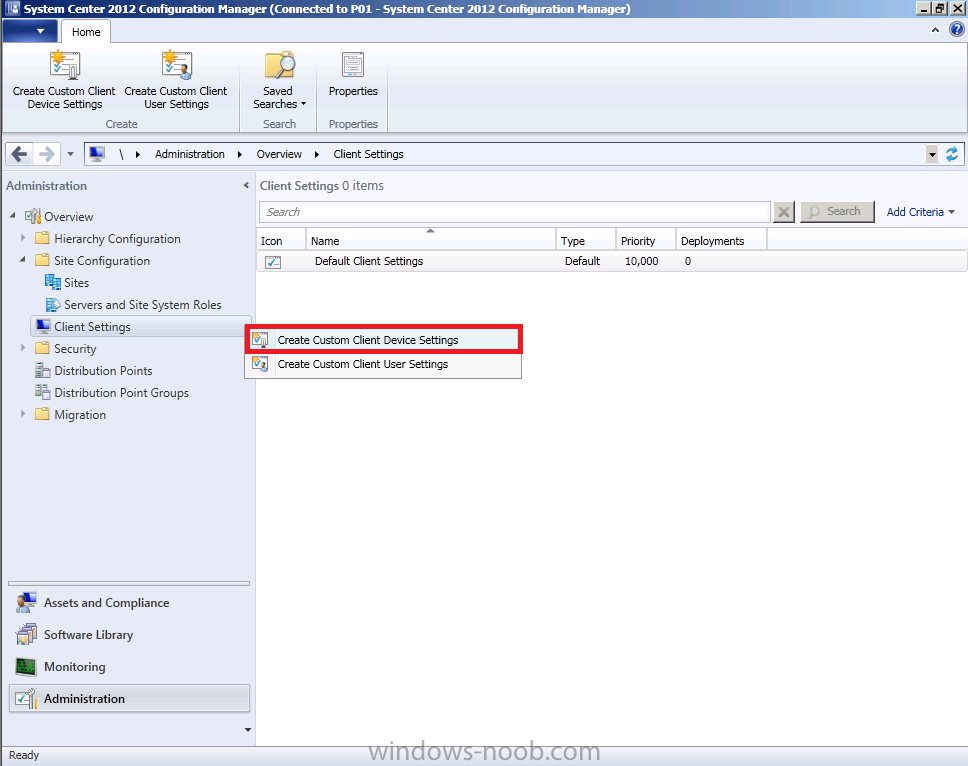Open the address bar history dropdown
This screenshot has height=766, width=968.
[932, 154]
